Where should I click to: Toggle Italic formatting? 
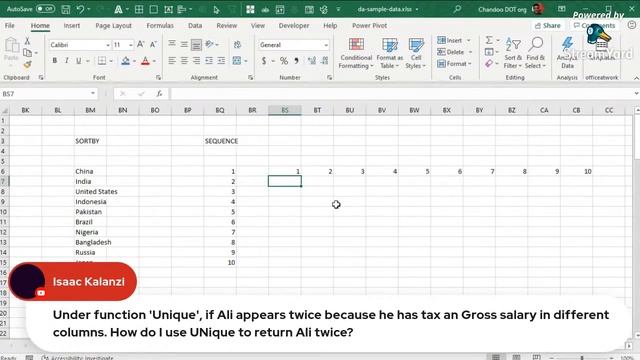click(67, 61)
